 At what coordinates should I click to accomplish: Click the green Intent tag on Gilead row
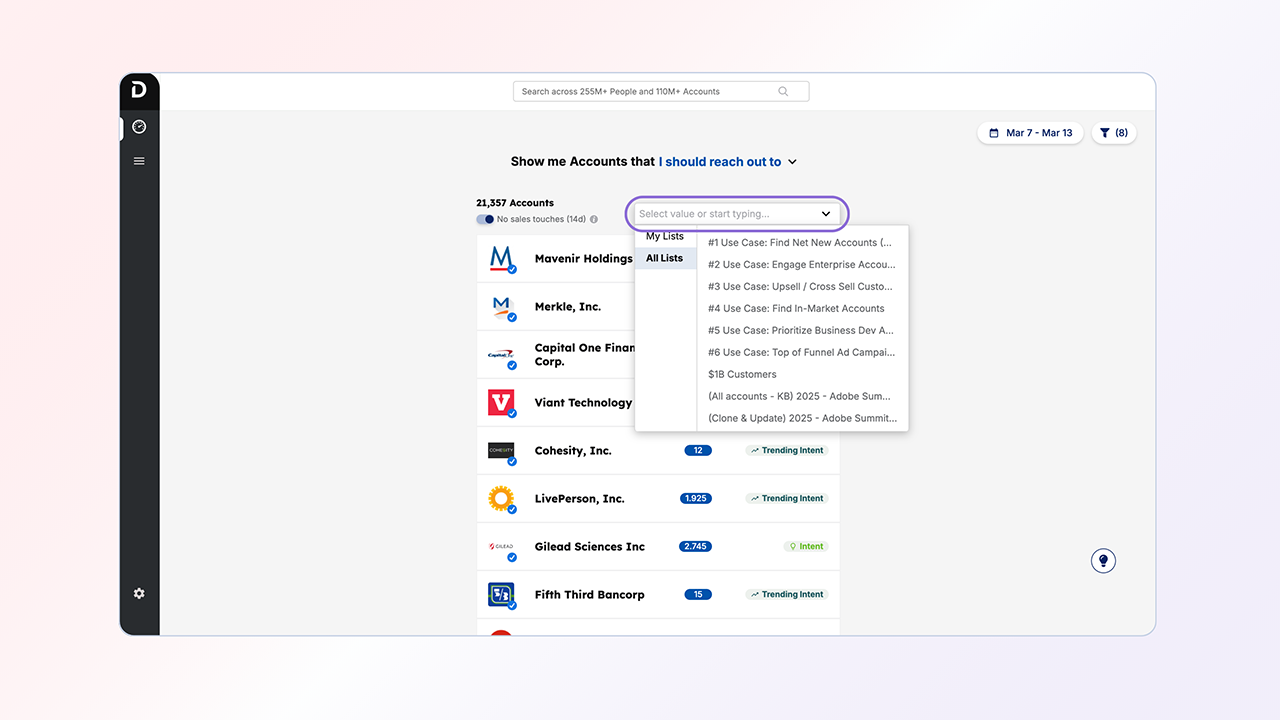[806, 547]
